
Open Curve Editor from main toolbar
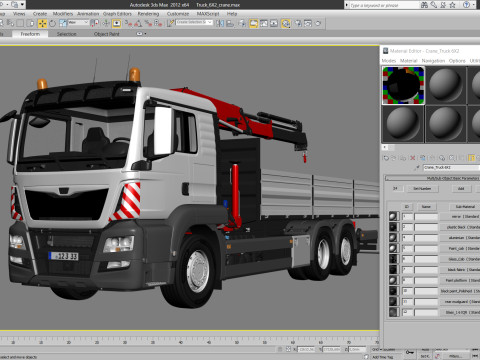coord(264,23)
